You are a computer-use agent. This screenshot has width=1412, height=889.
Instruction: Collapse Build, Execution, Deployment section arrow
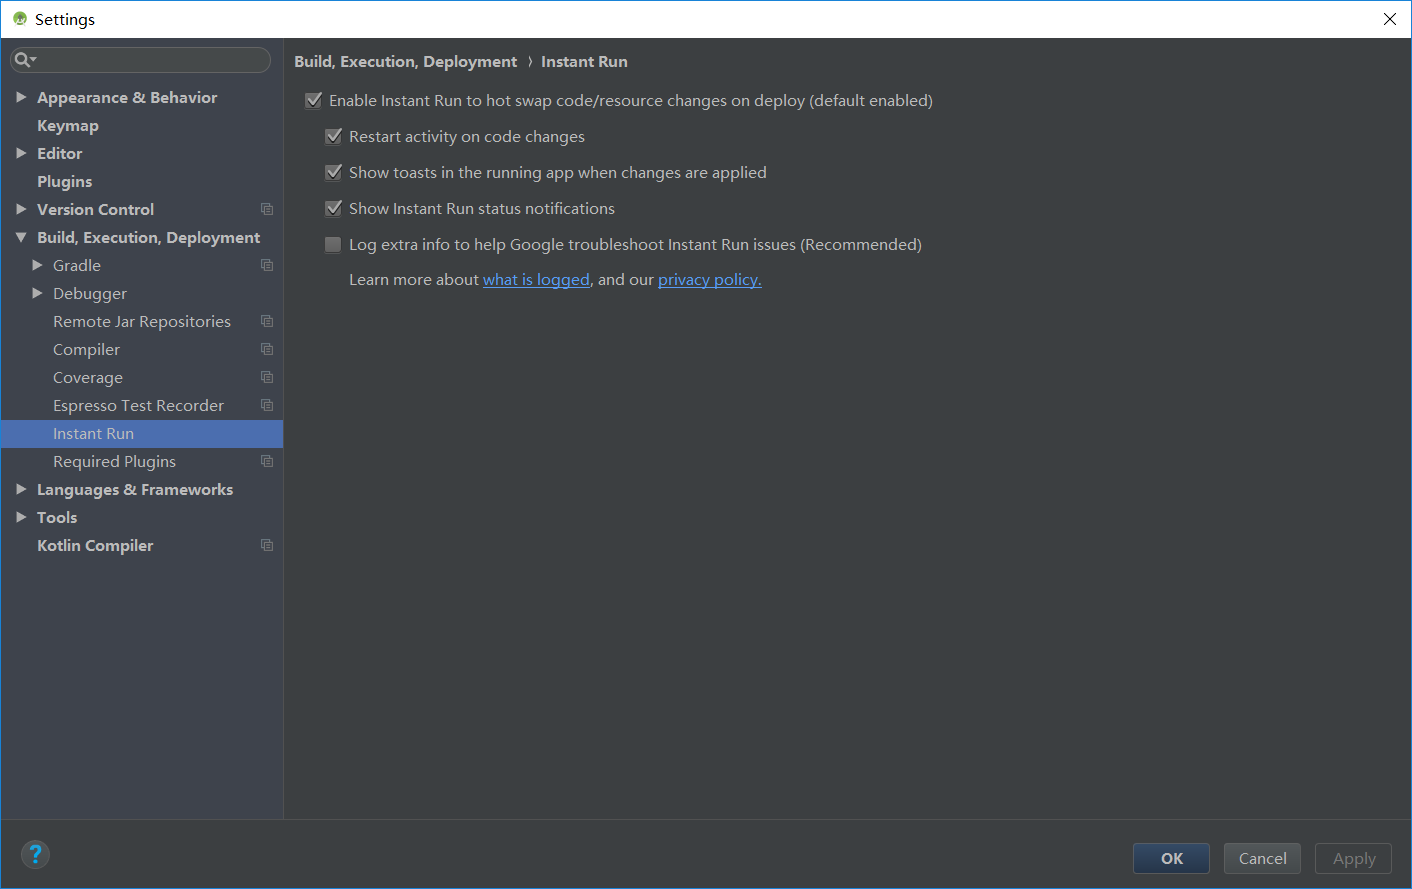(x=21, y=237)
